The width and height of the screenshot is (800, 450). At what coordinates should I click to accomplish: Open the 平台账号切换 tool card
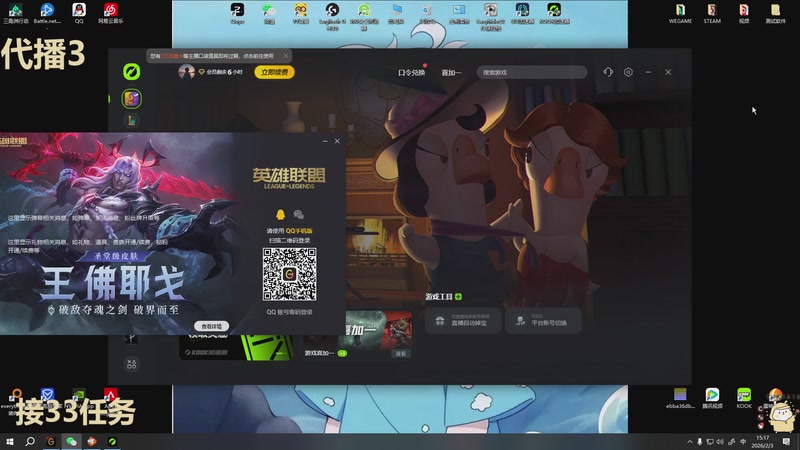click(x=543, y=320)
